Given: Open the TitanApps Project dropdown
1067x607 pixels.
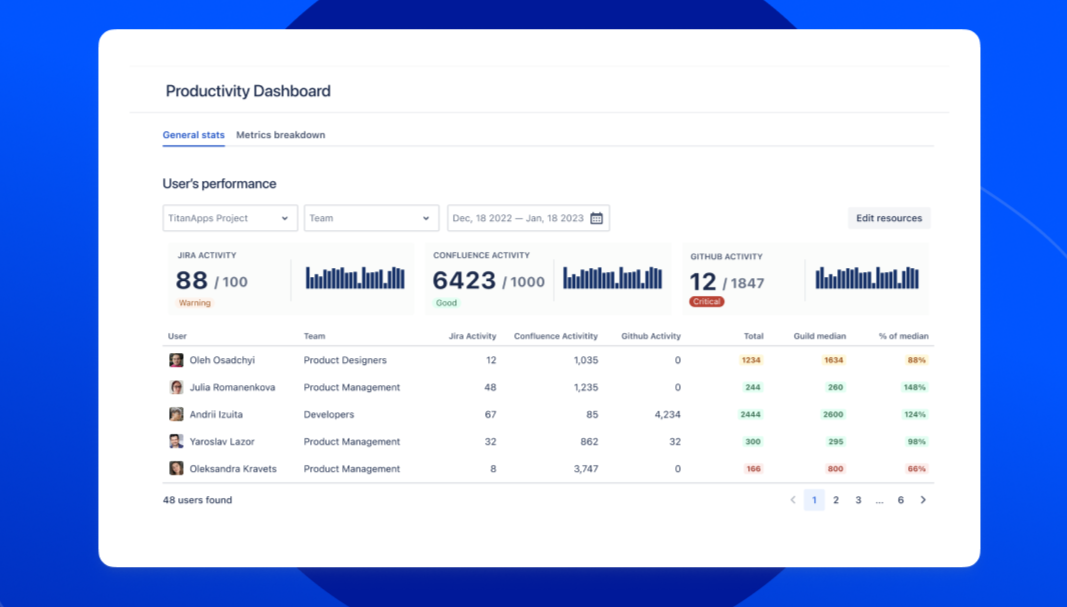Looking at the screenshot, I should click(230, 218).
